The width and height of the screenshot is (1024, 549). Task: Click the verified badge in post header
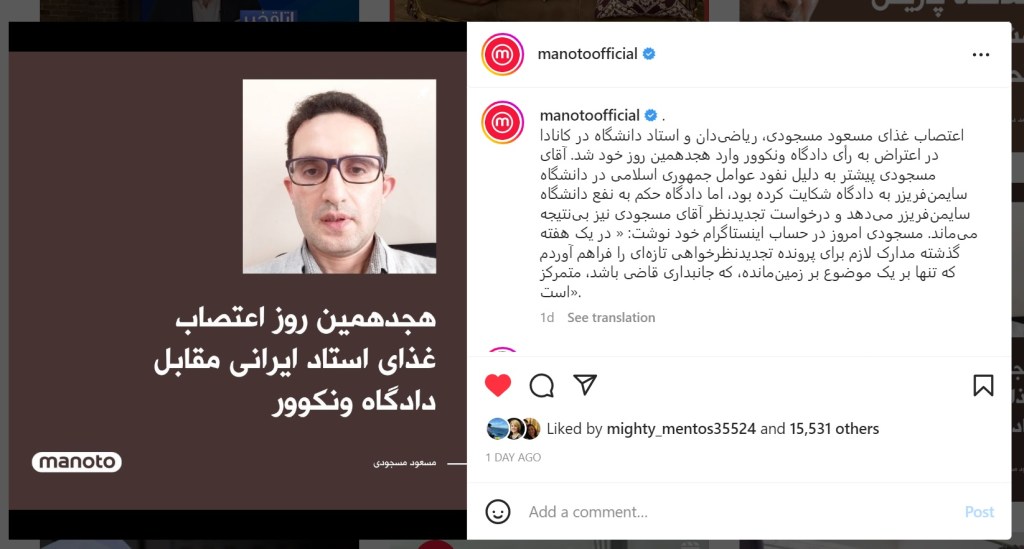tap(648, 54)
